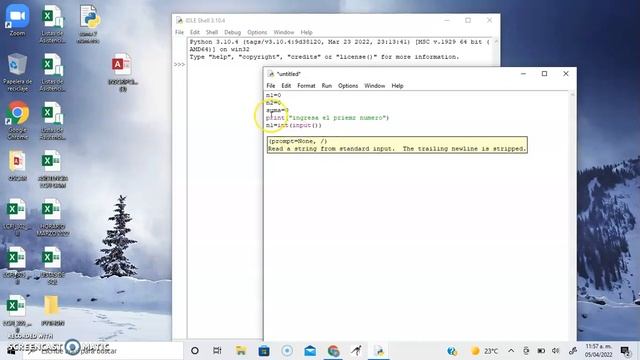
Task: Close the IDLE Shell window
Action: [489, 20]
